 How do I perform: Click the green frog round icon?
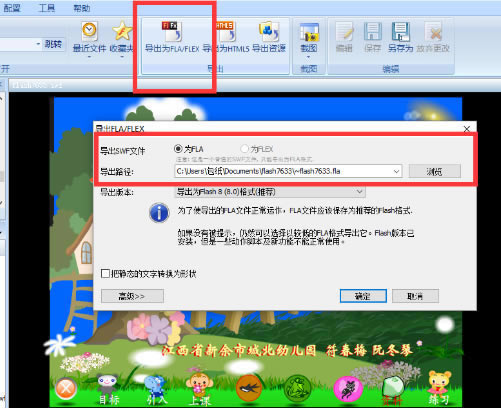[297, 388]
